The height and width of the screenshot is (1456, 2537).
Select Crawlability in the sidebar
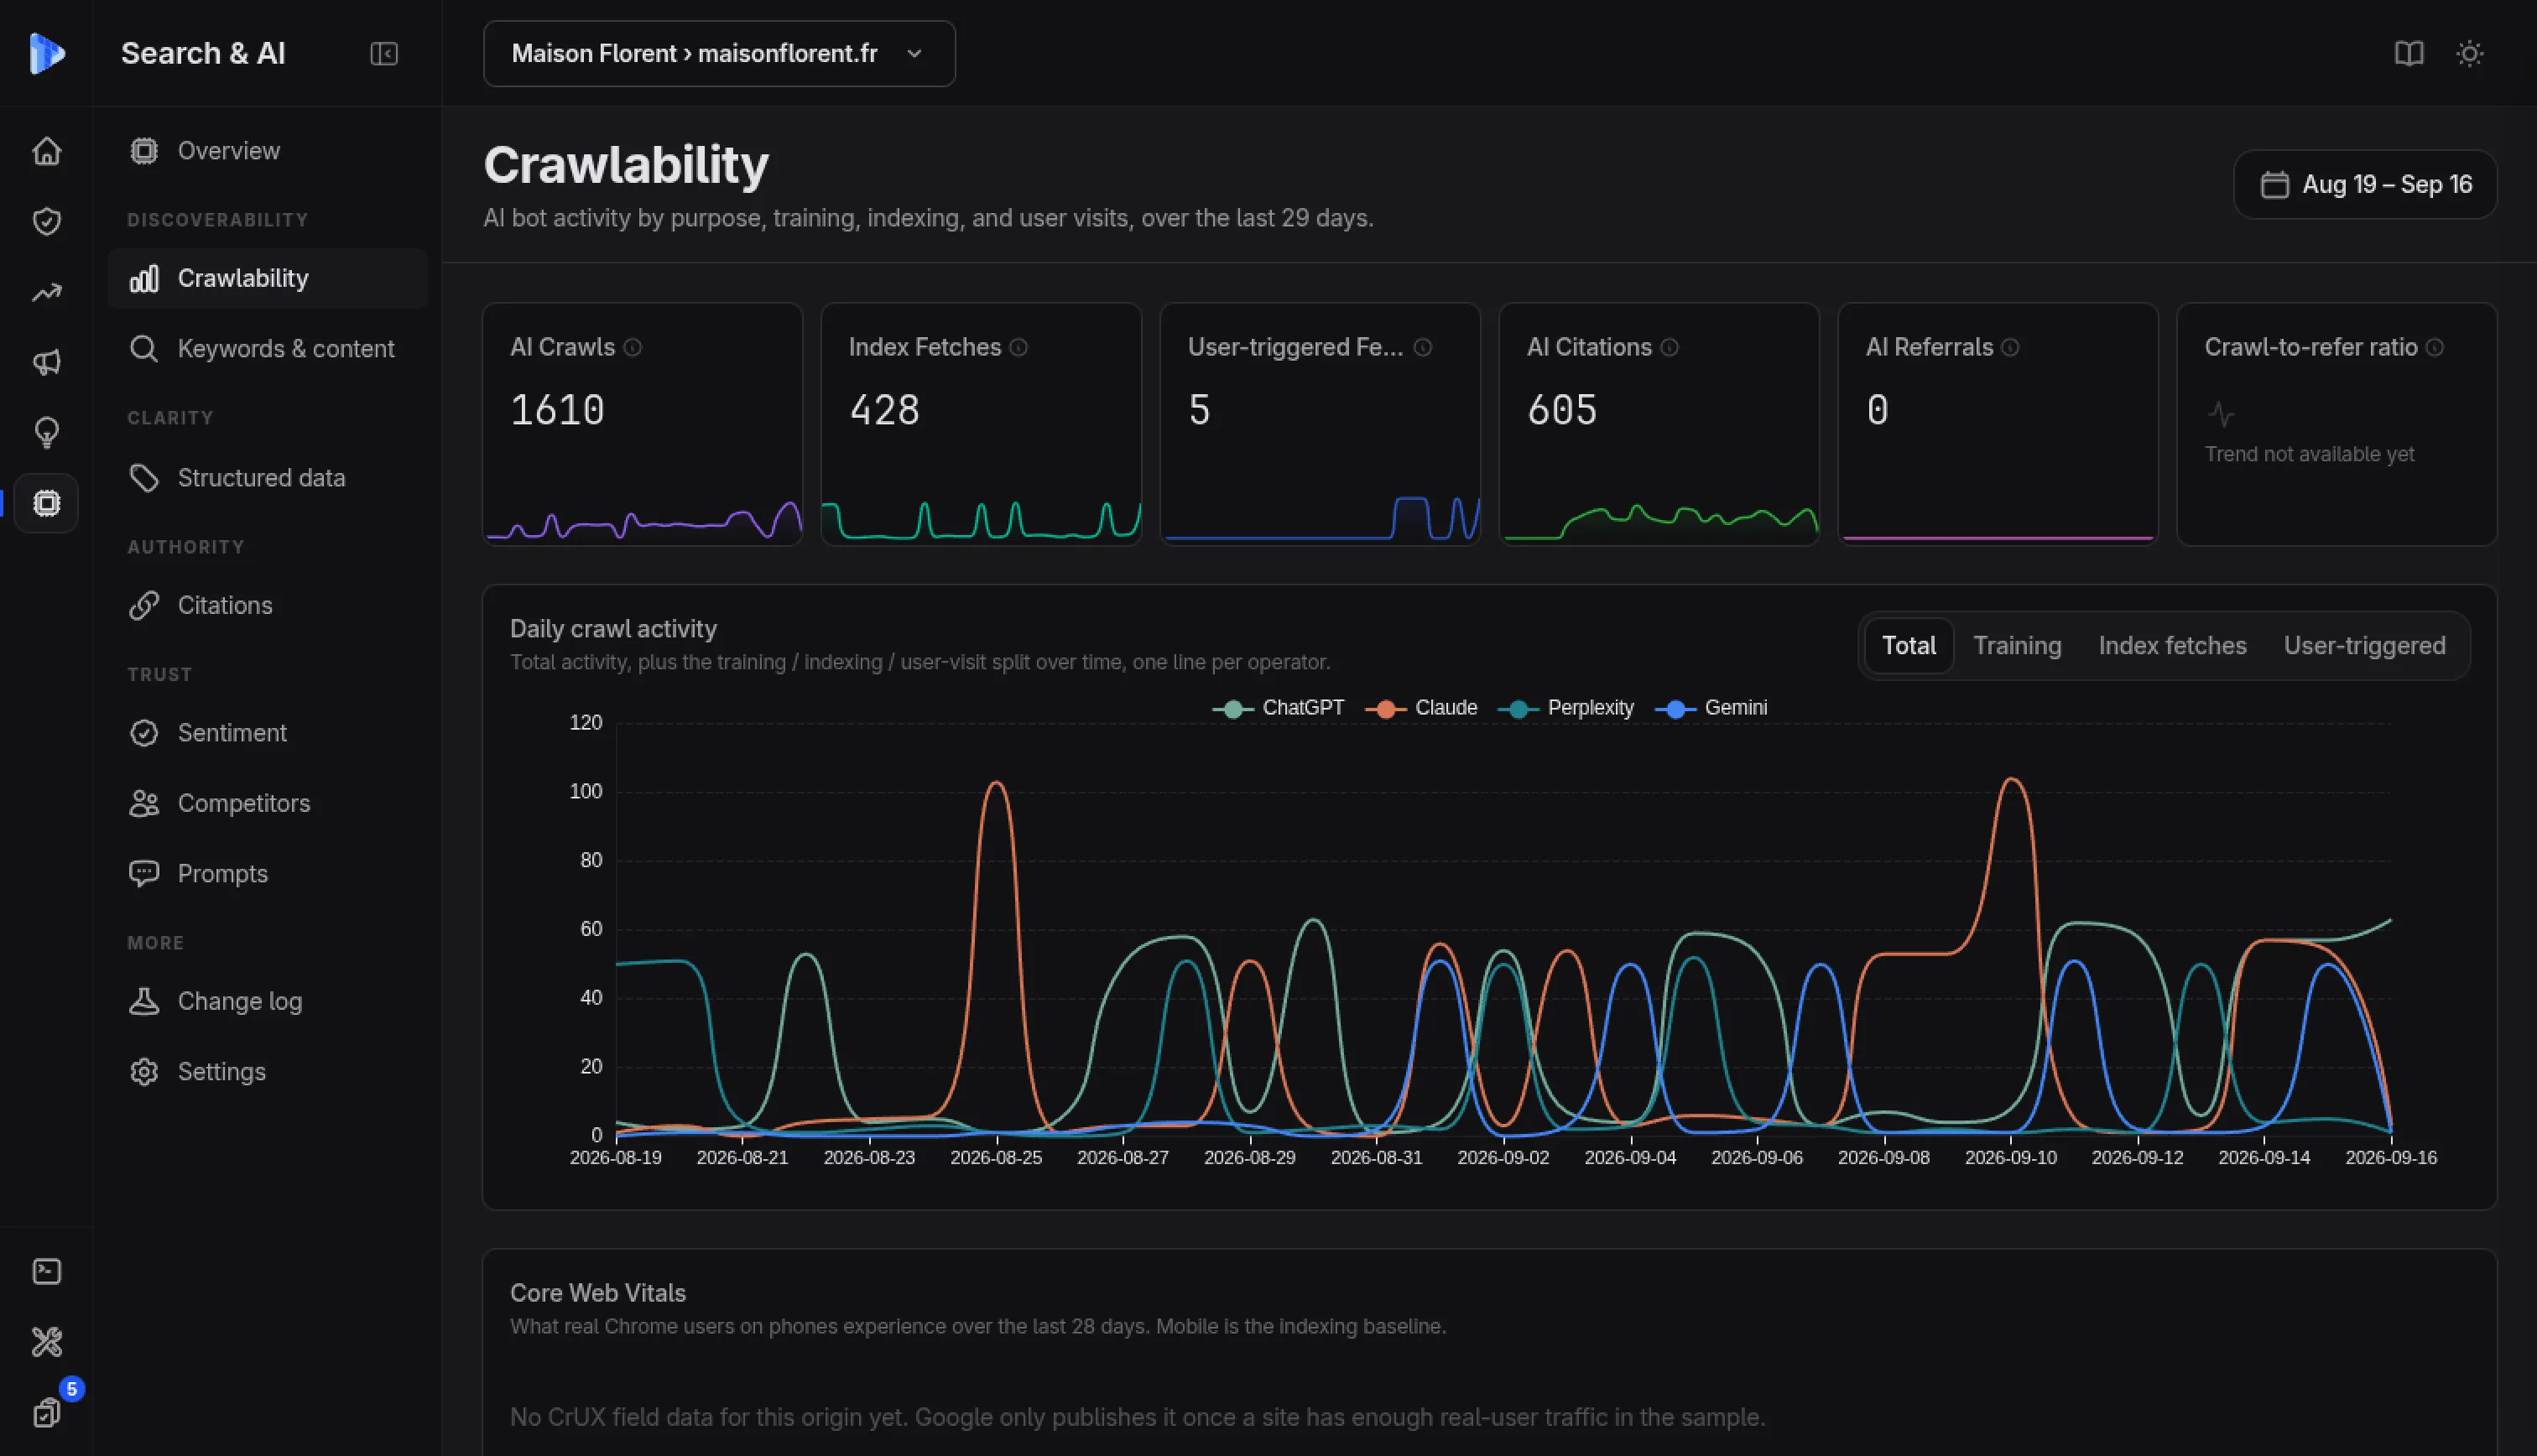pos(267,278)
